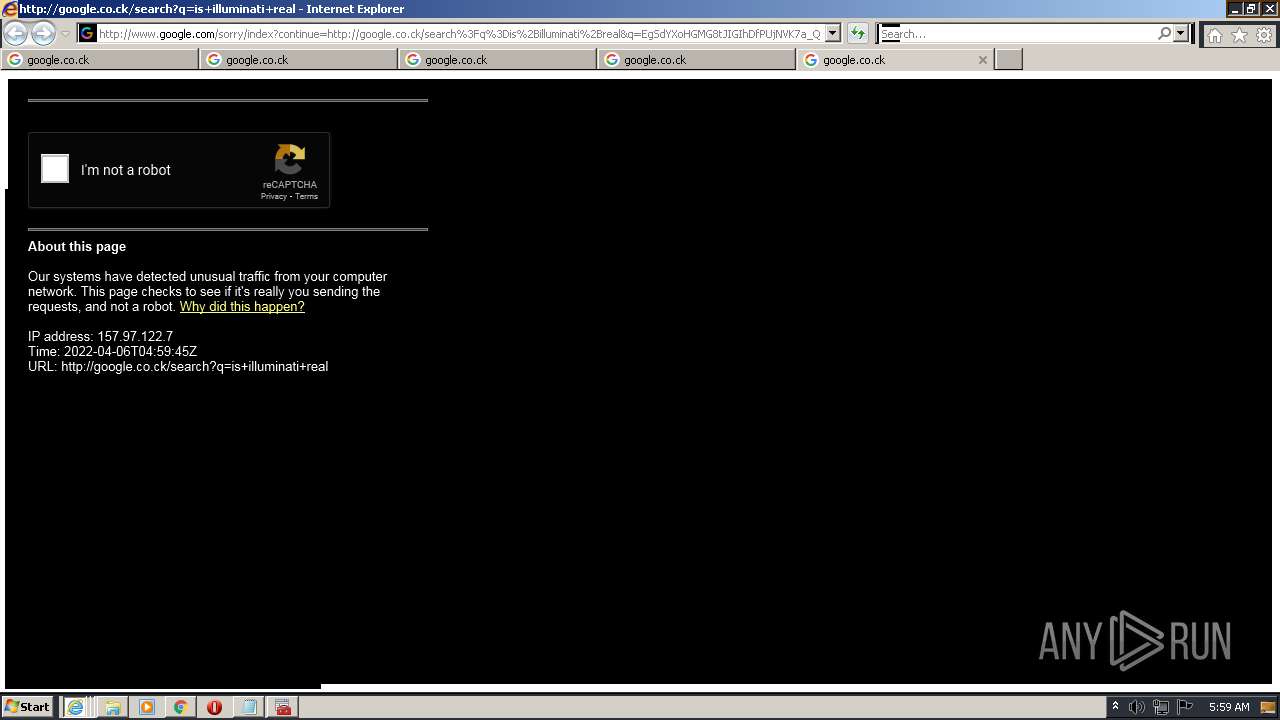Switch to the third google.co.ck tab
Viewport: 1280px width, 720px height.
pyautogui.click(x=498, y=60)
